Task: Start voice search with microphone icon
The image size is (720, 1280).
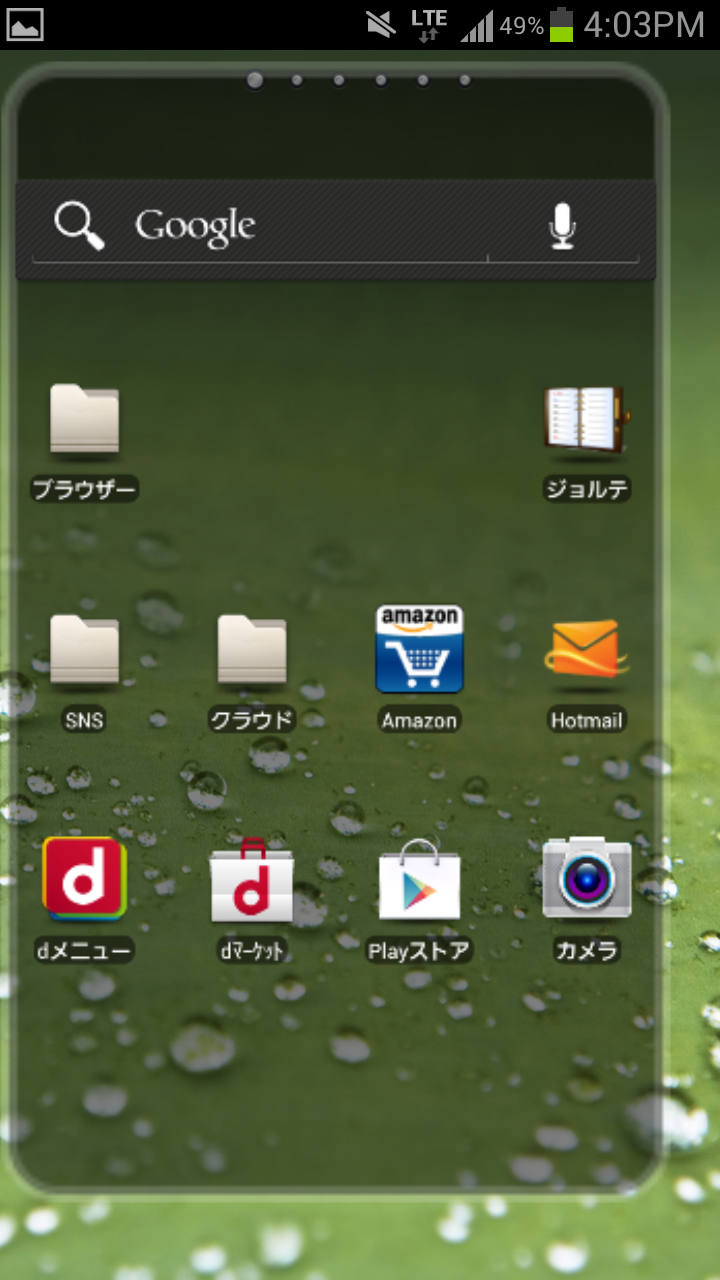Action: pyautogui.click(x=563, y=225)
